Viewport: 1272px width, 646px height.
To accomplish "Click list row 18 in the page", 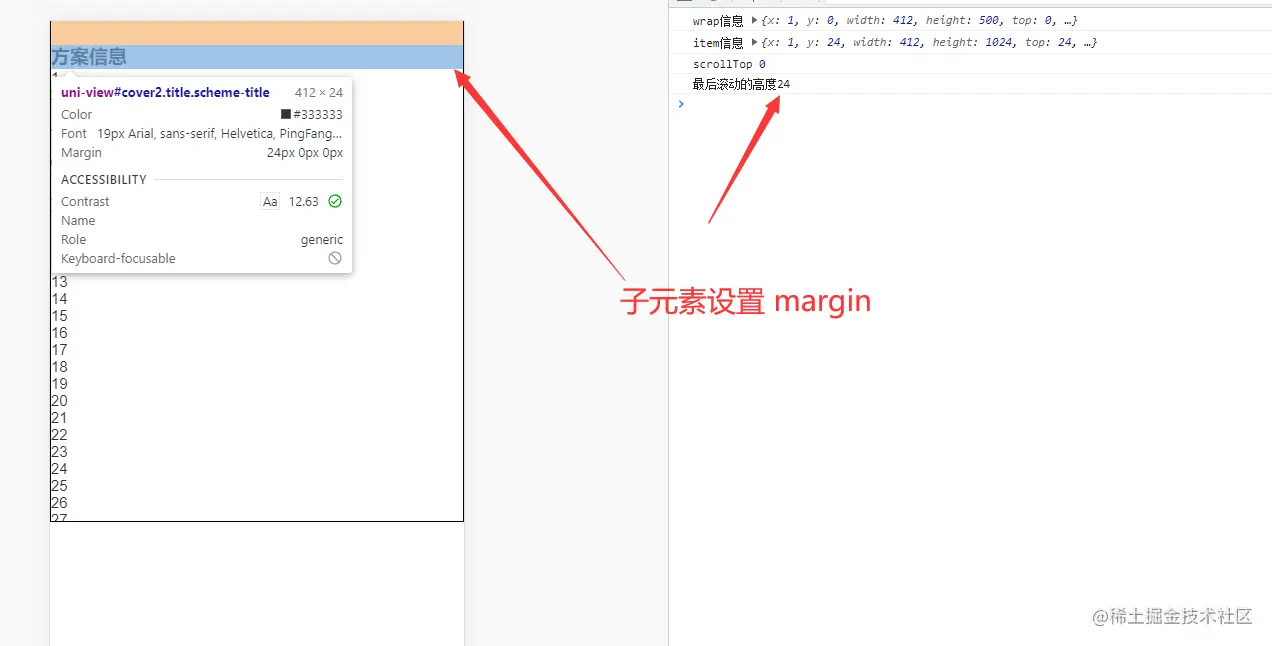I will click(59, 367).
